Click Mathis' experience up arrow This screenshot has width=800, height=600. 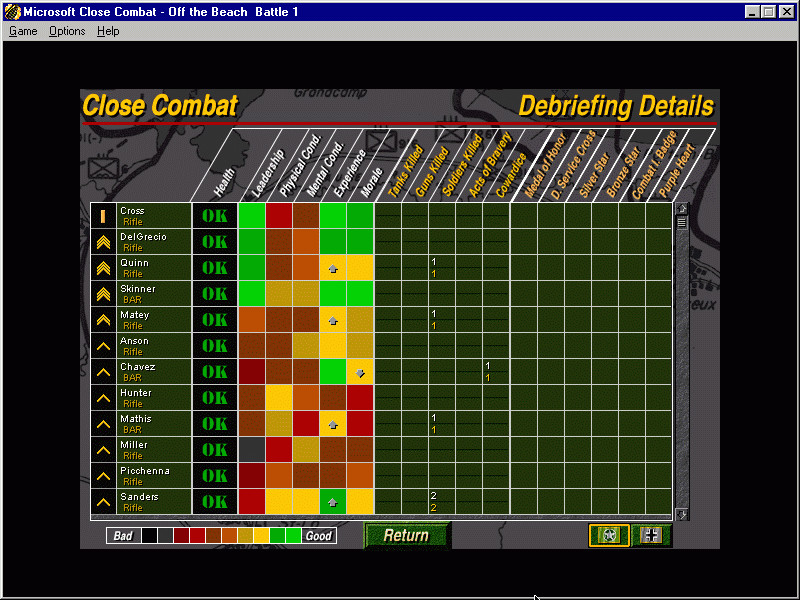pyautogui.click(x=333, y=424)
